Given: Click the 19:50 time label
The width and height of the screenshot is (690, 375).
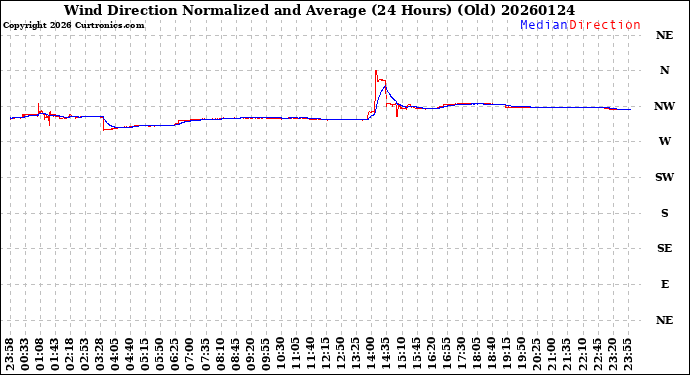Looking at the screenshot, I should point(522,355).
